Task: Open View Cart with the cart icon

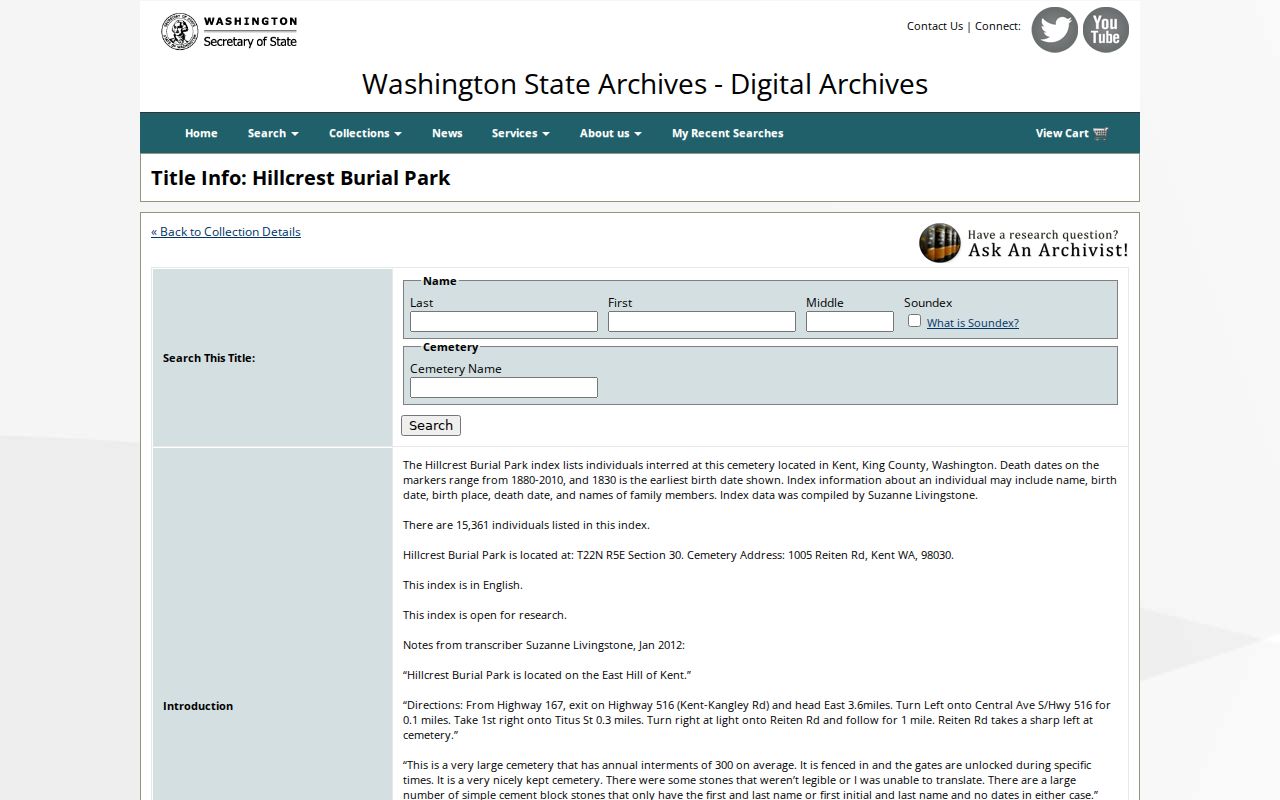Action: [x=1072, y=133]
